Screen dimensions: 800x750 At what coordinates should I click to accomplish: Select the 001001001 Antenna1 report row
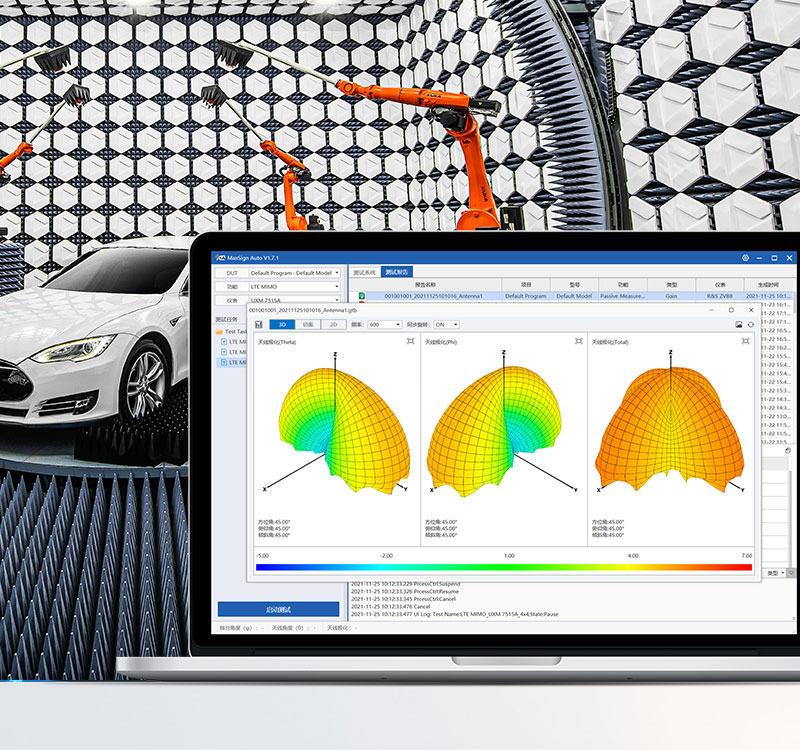coord(433,296)
